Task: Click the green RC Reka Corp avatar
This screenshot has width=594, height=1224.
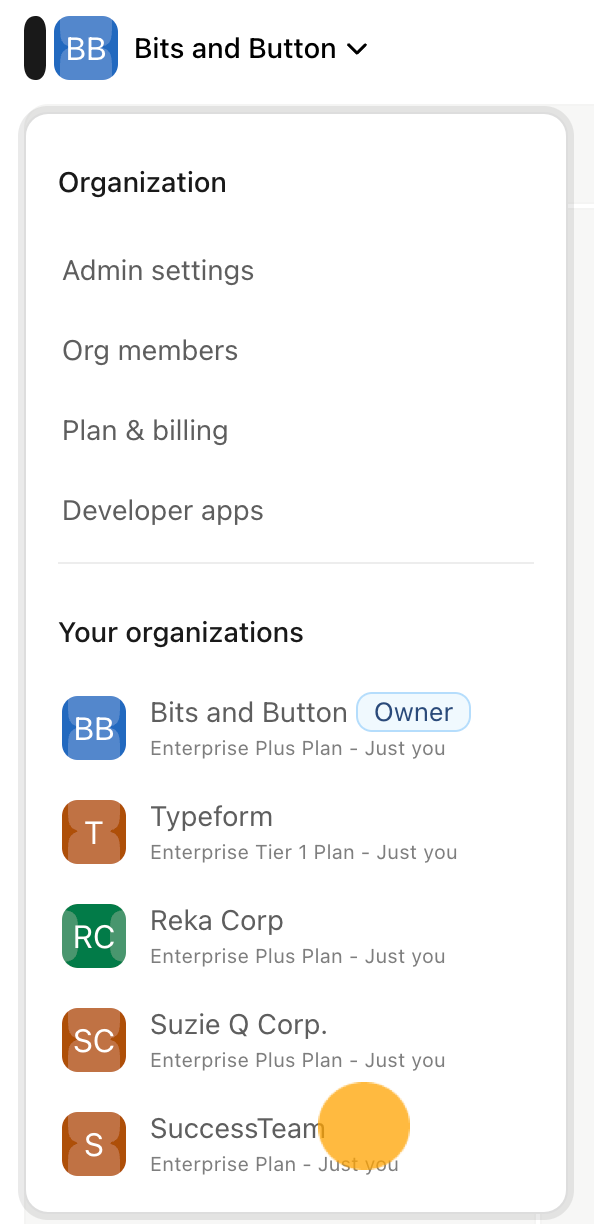Action: [94, 936]
